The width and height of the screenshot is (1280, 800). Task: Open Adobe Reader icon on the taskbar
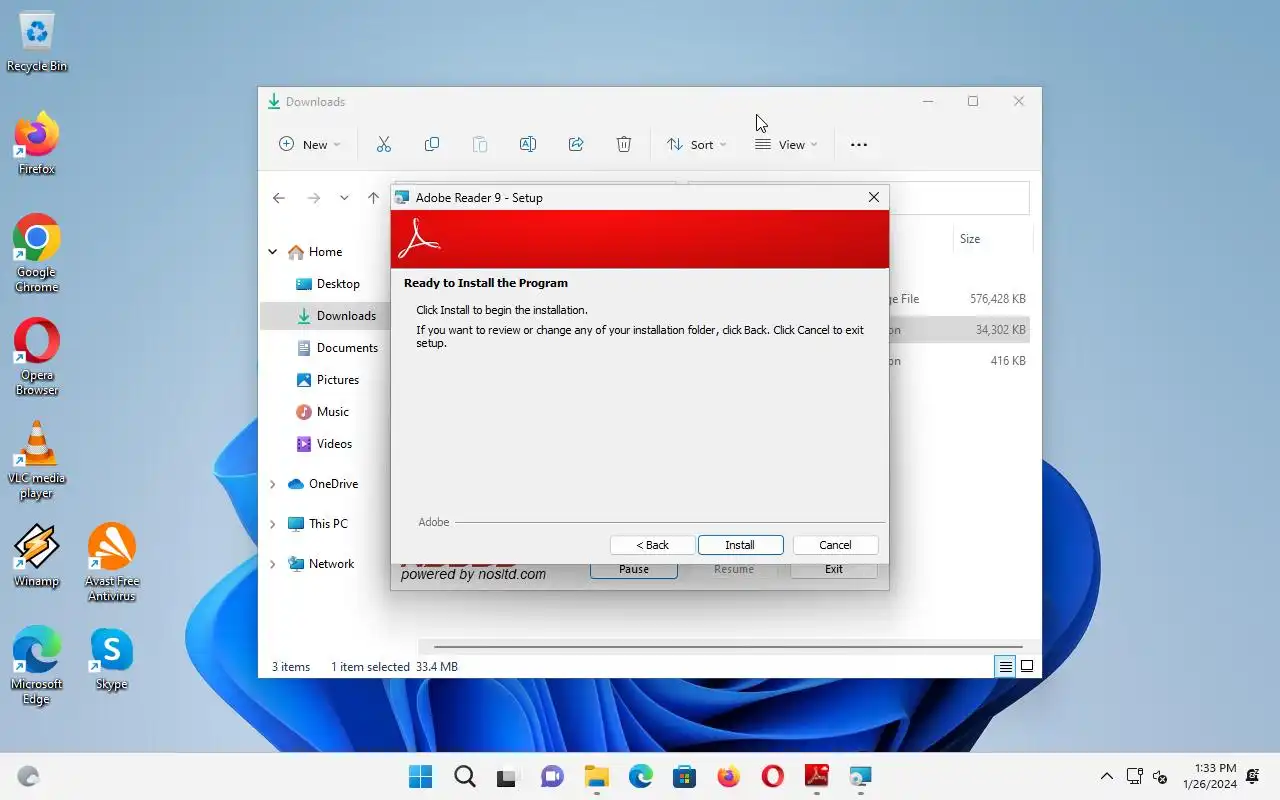point(817,776)
